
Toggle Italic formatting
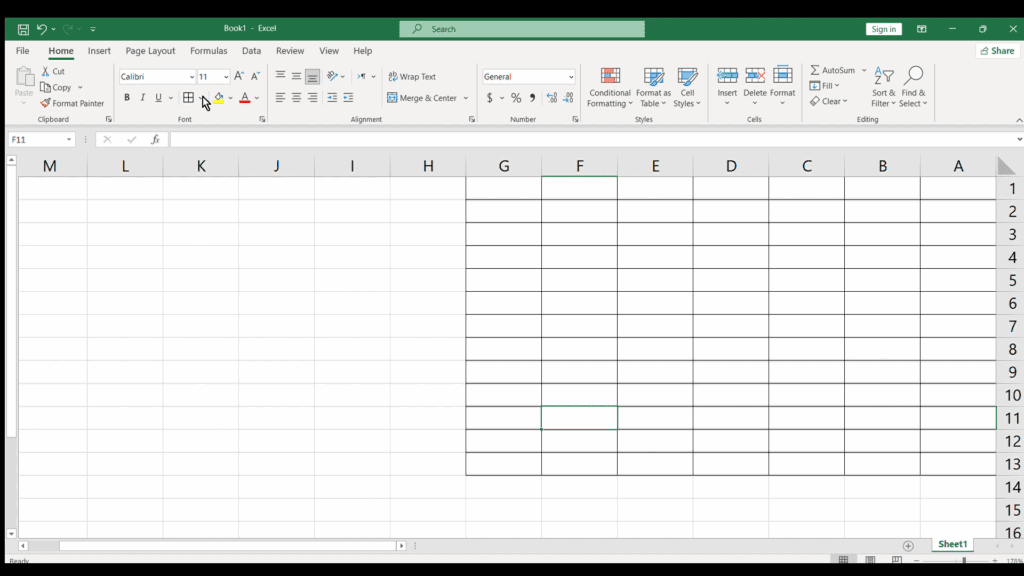click(x=142, y=98)
